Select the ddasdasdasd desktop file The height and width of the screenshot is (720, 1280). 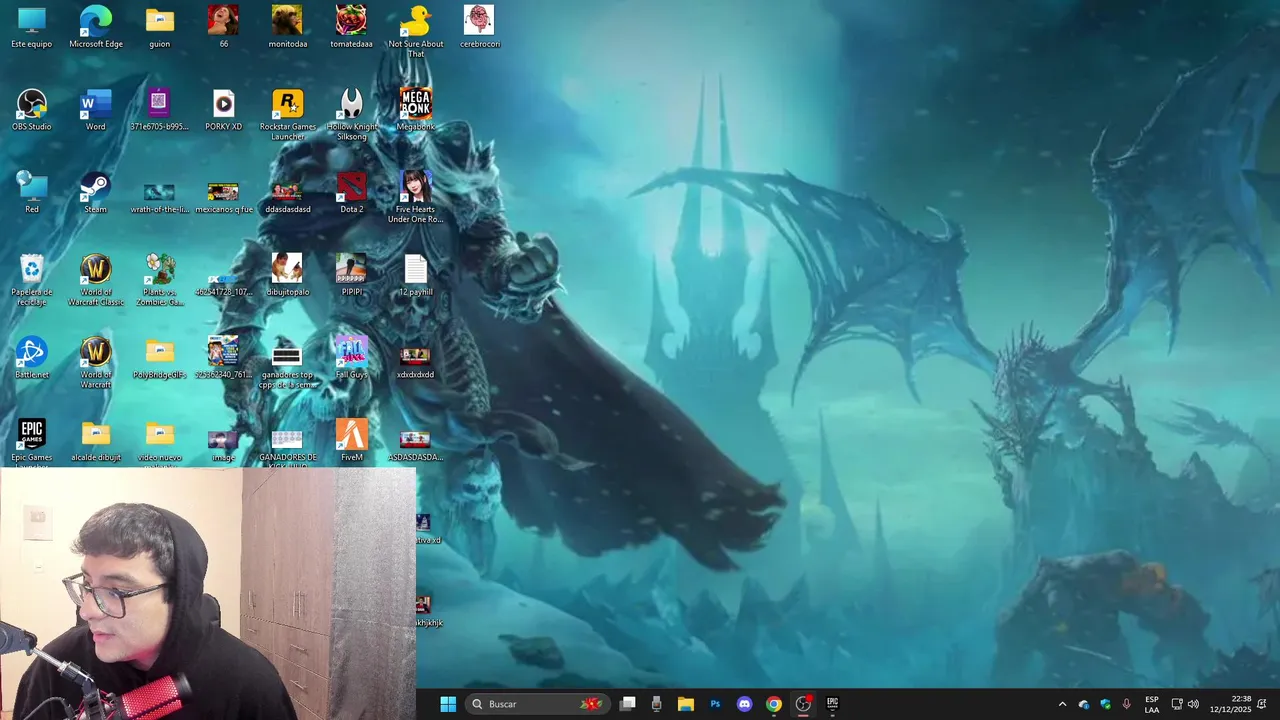click(287, 197)
